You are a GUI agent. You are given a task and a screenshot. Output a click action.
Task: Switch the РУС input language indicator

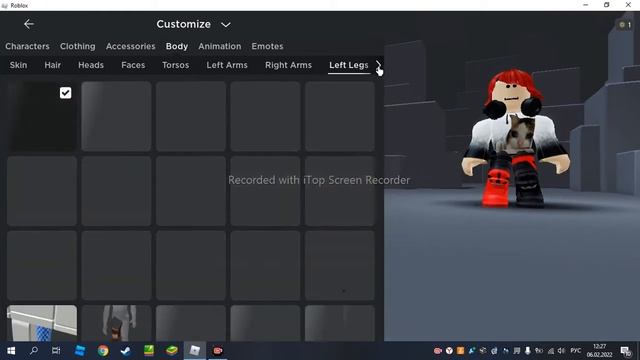(x=576, y=351)
